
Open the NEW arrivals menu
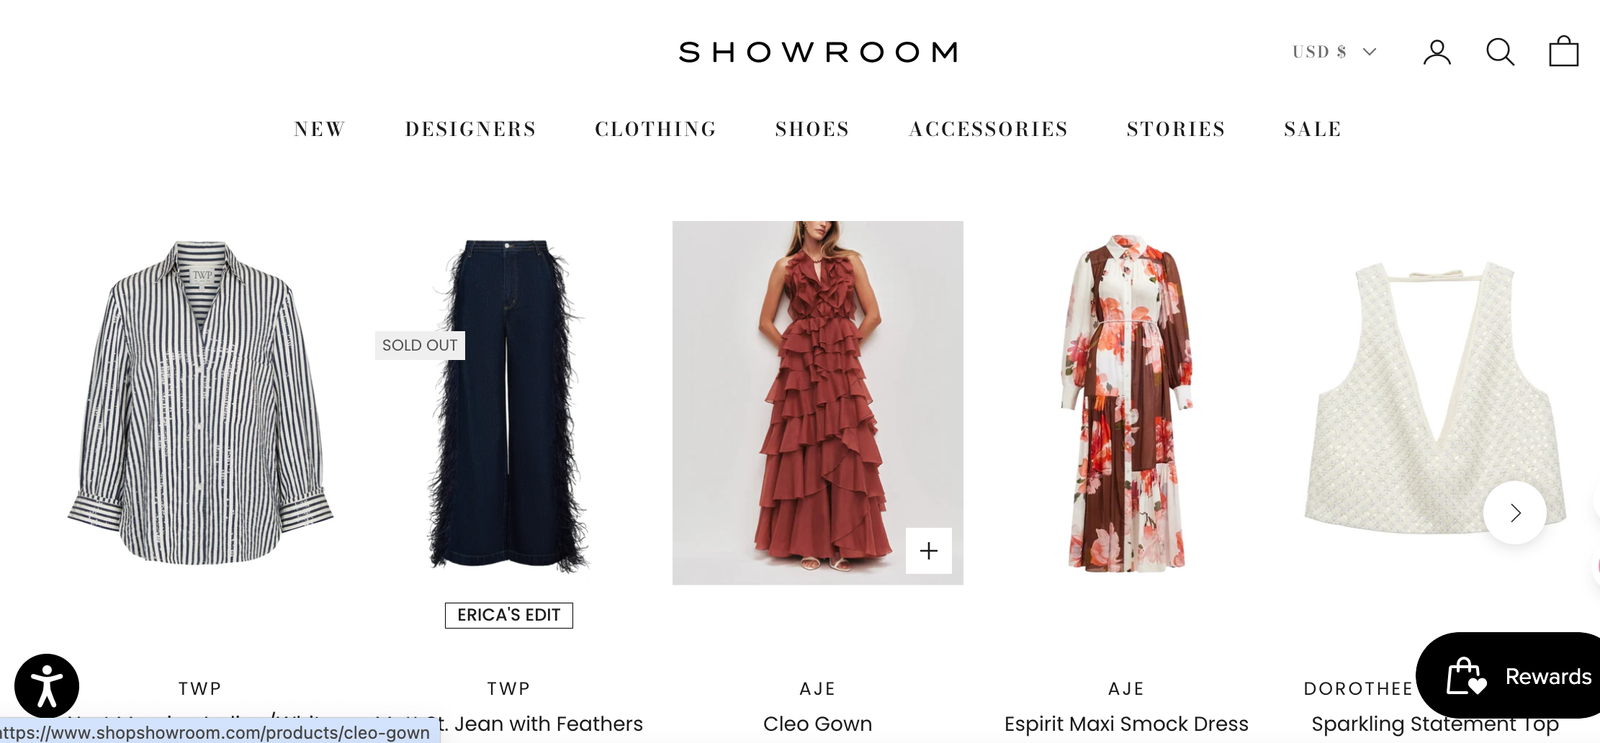pyautogui.click(x=320, y=129)
